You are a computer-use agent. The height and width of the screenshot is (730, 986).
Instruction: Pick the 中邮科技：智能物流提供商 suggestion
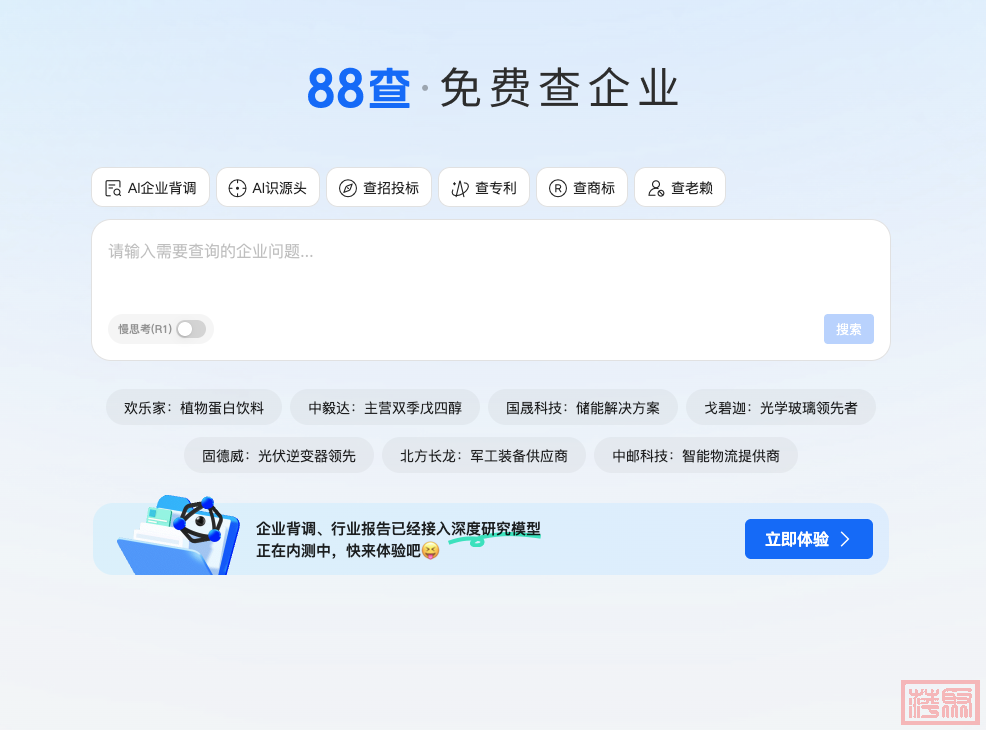696,456
